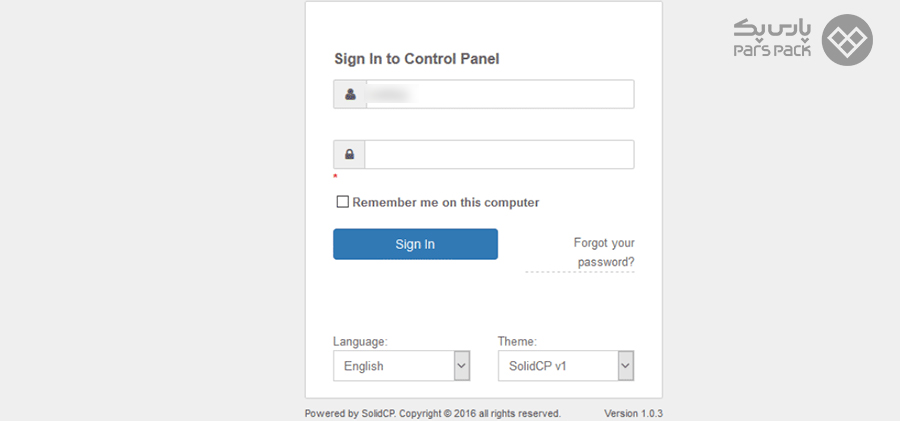The width and height of the screenshot is (900, 421).
Task: Click the "Sign In to Control Panel" heading
Action: pos(416,58)
